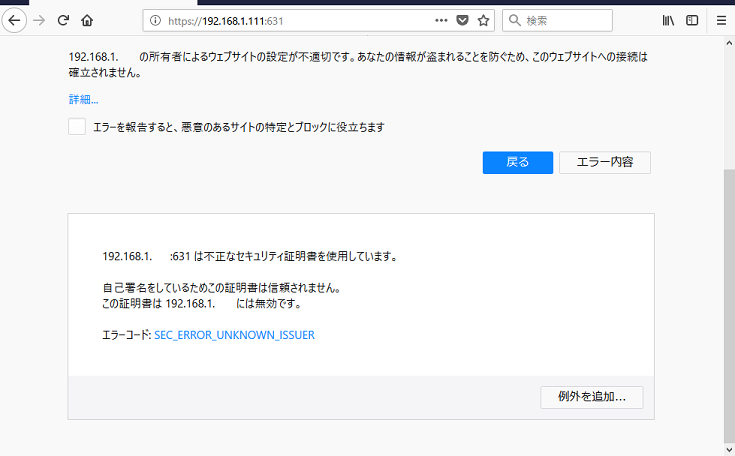Enable the エラーを報告 checkbox
Image resolution: width=735 pixels, height=456 pixels.
[x=77, y=127]
